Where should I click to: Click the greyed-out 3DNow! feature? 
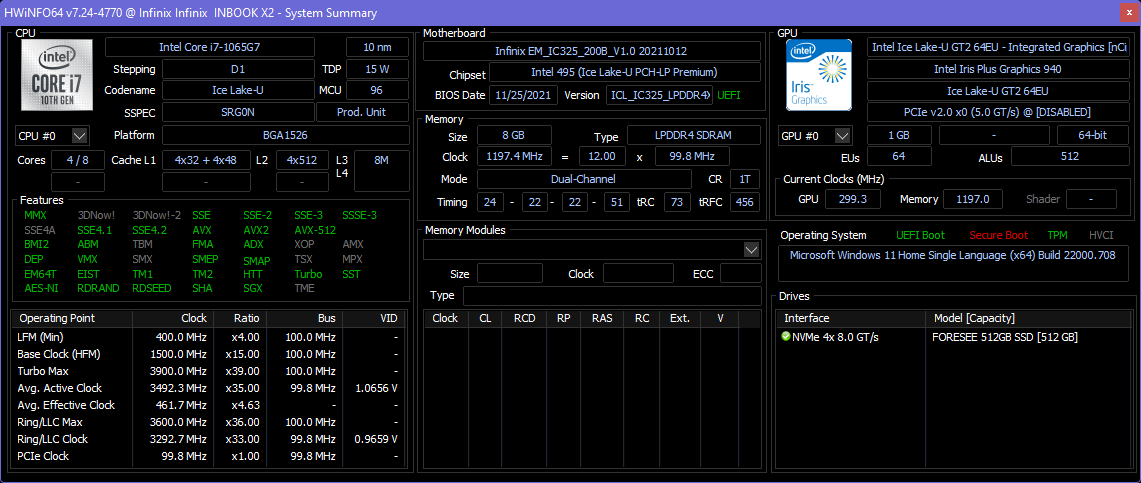(x=96, y=215)
